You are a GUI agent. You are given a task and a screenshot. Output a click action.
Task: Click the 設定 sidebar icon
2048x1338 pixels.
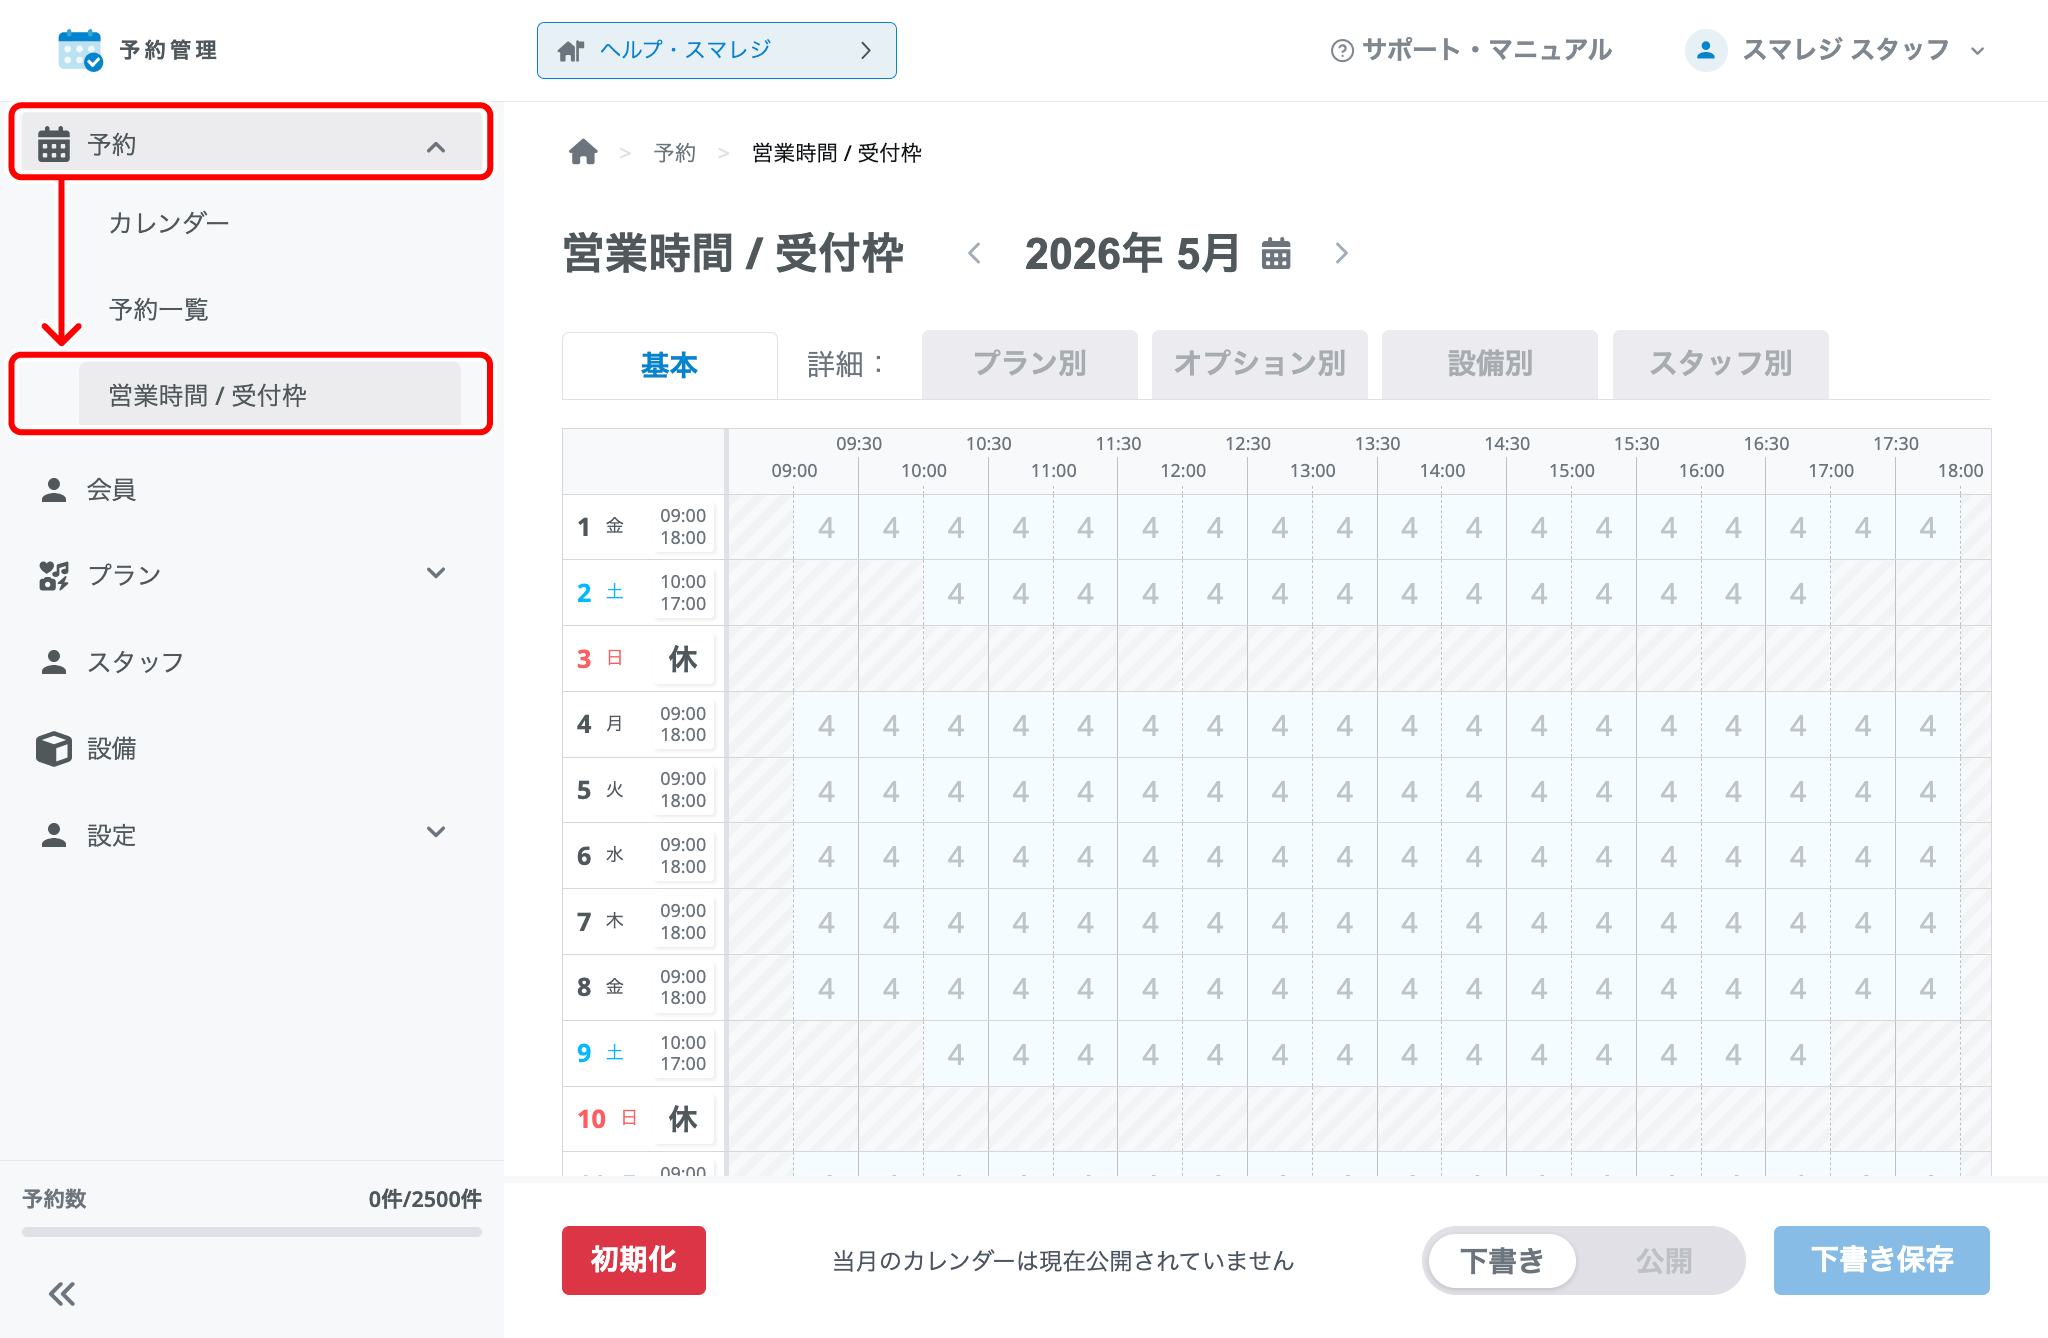(54, 835)
